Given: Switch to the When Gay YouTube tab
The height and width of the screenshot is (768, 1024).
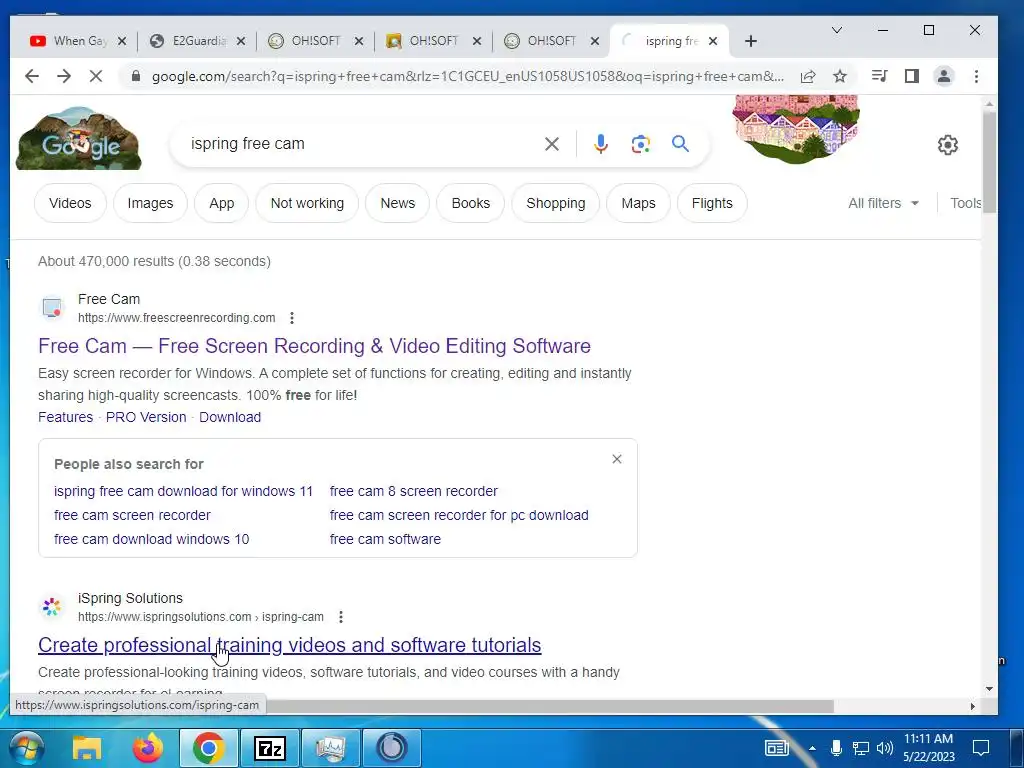Looking at the screenshot, I should [x=72, y=41].
